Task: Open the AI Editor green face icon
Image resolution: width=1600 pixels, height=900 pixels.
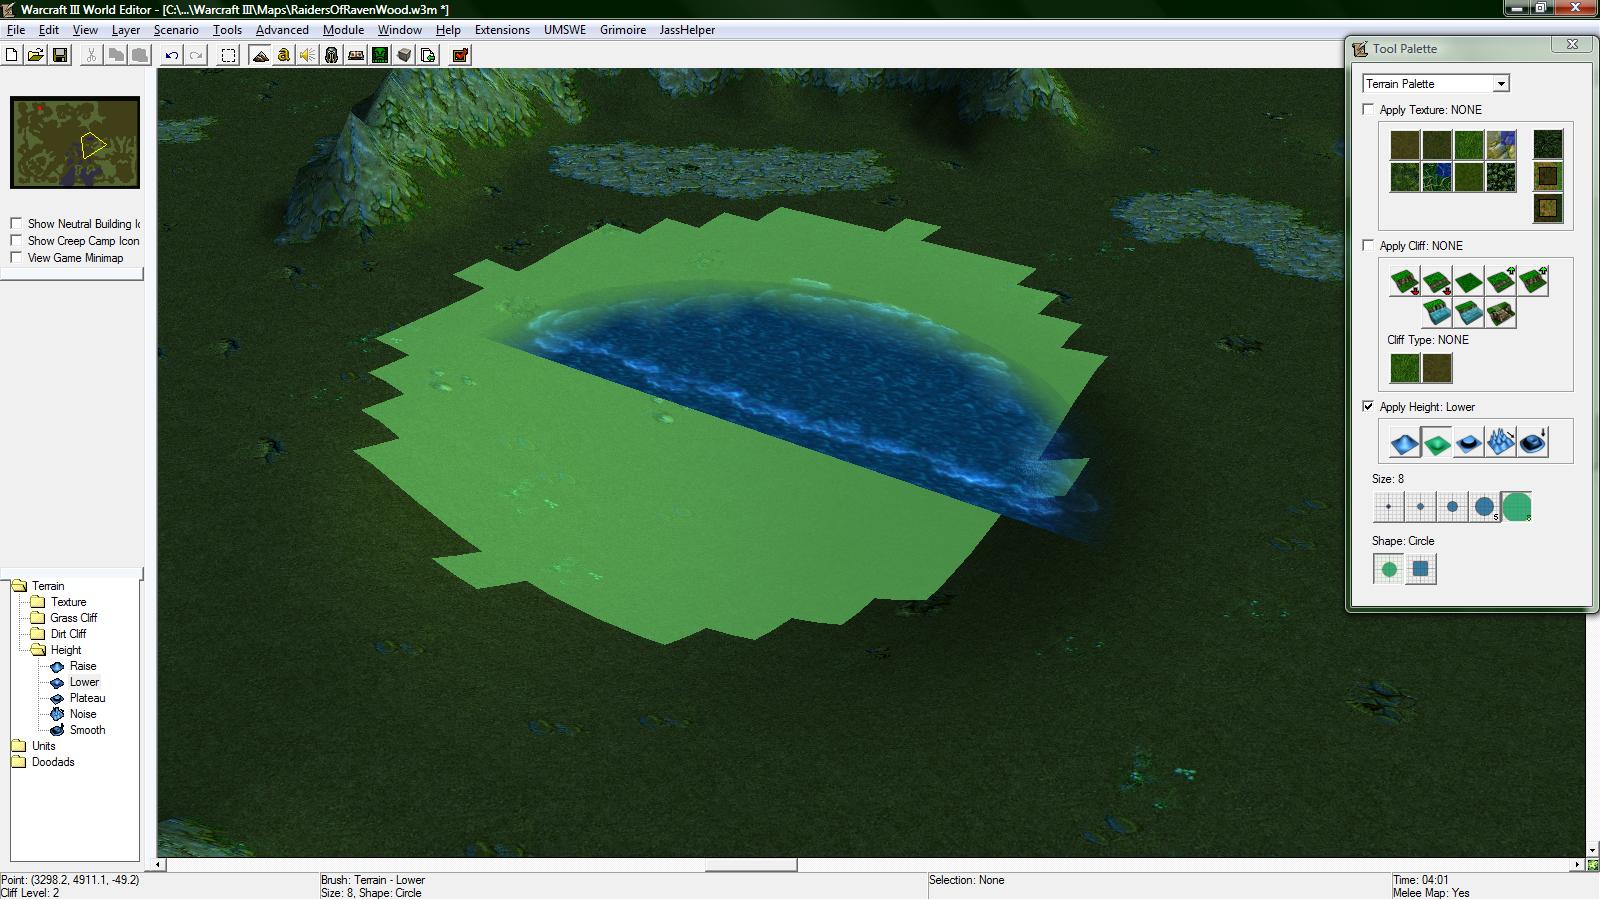Action: pyautogui.click(x=380, y=55)
